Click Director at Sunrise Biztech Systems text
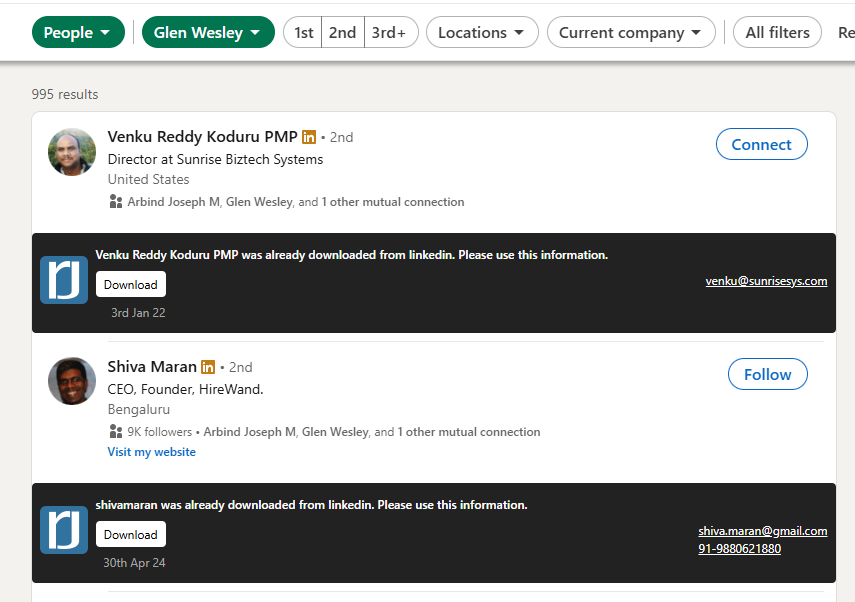This screenshot has width=855, height=602. click(x=215, y=159)
